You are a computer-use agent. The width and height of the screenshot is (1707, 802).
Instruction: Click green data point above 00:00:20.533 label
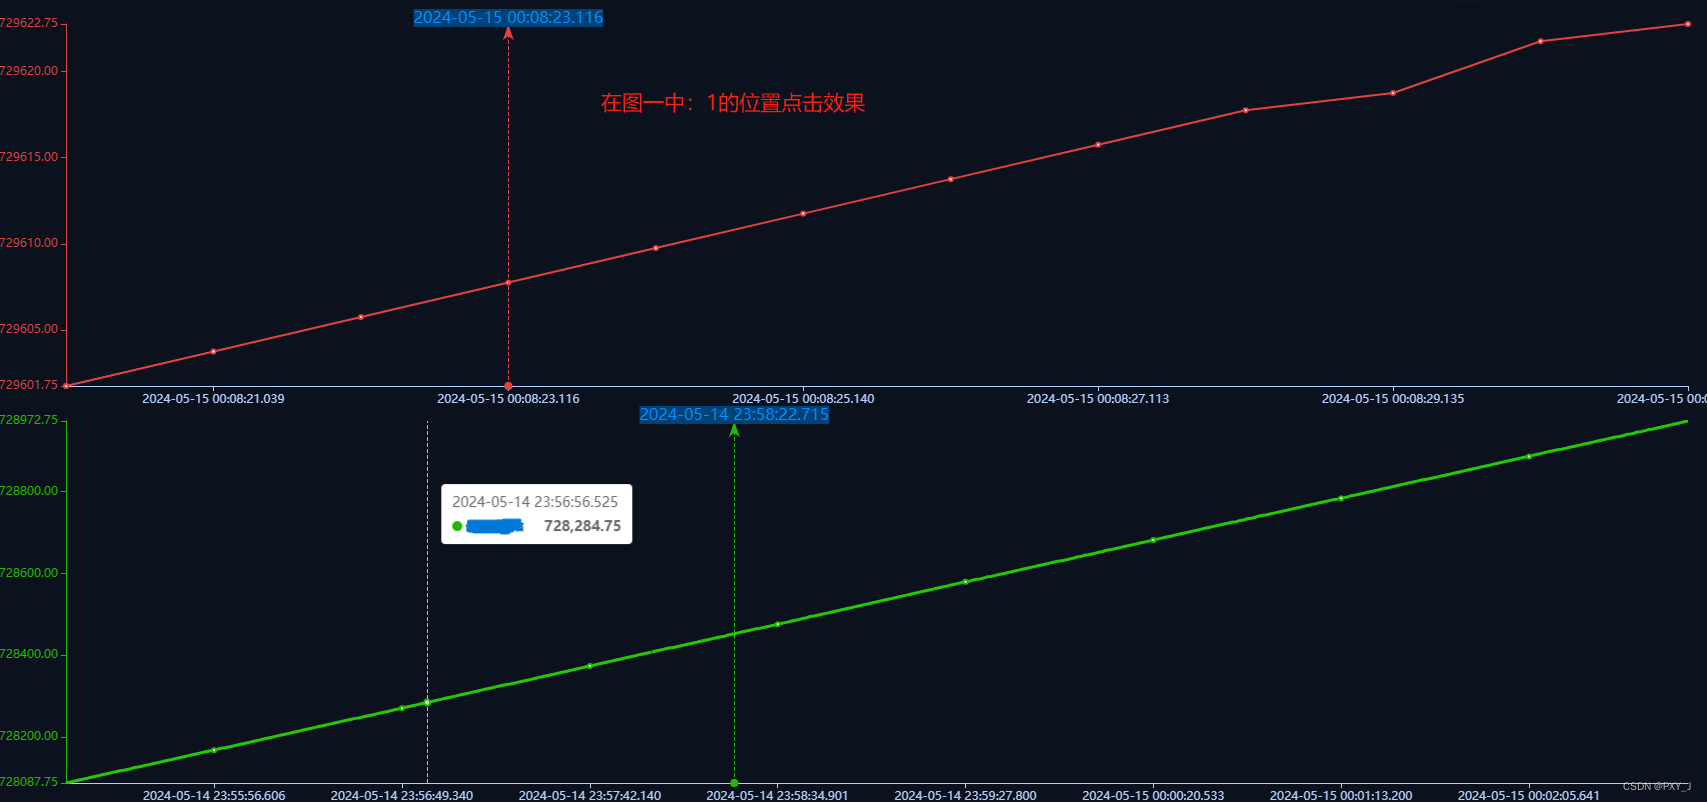(x=1153, y=540)
